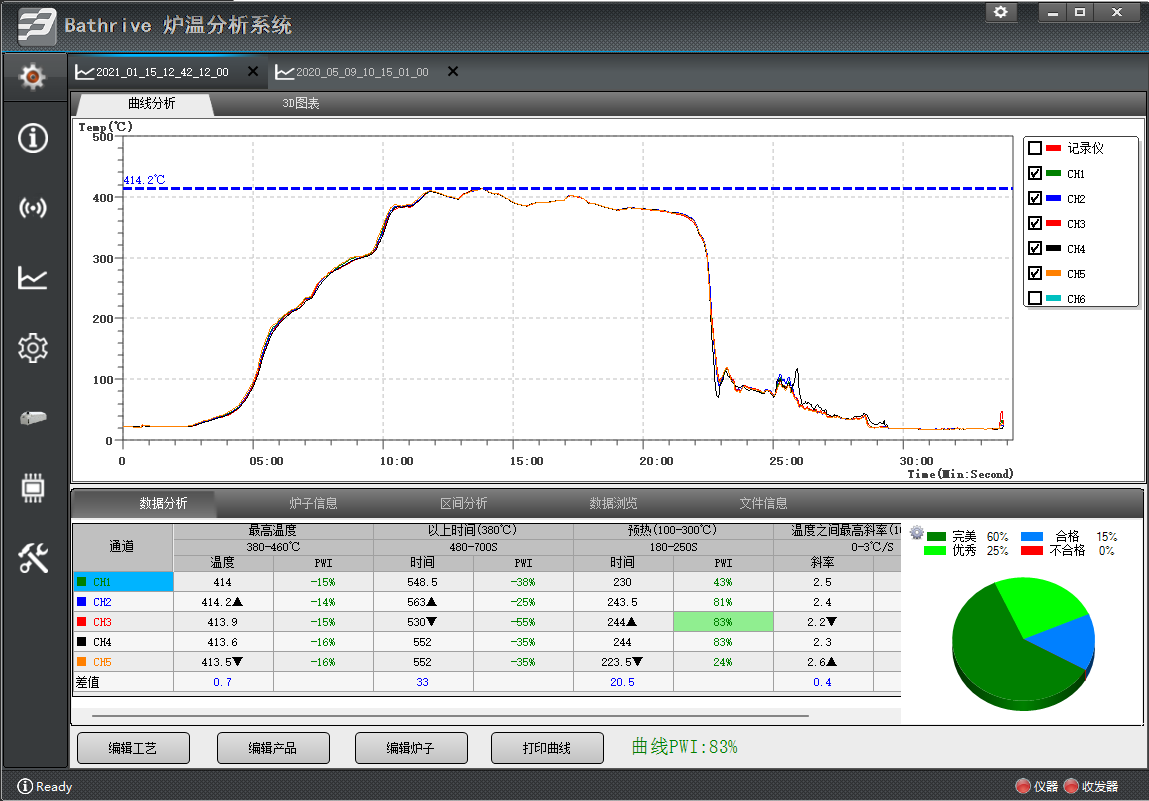Click the 编辑工艺 button
This screenshot has width=1149, height=801.
pyautogui.click(x=133, y=748)
